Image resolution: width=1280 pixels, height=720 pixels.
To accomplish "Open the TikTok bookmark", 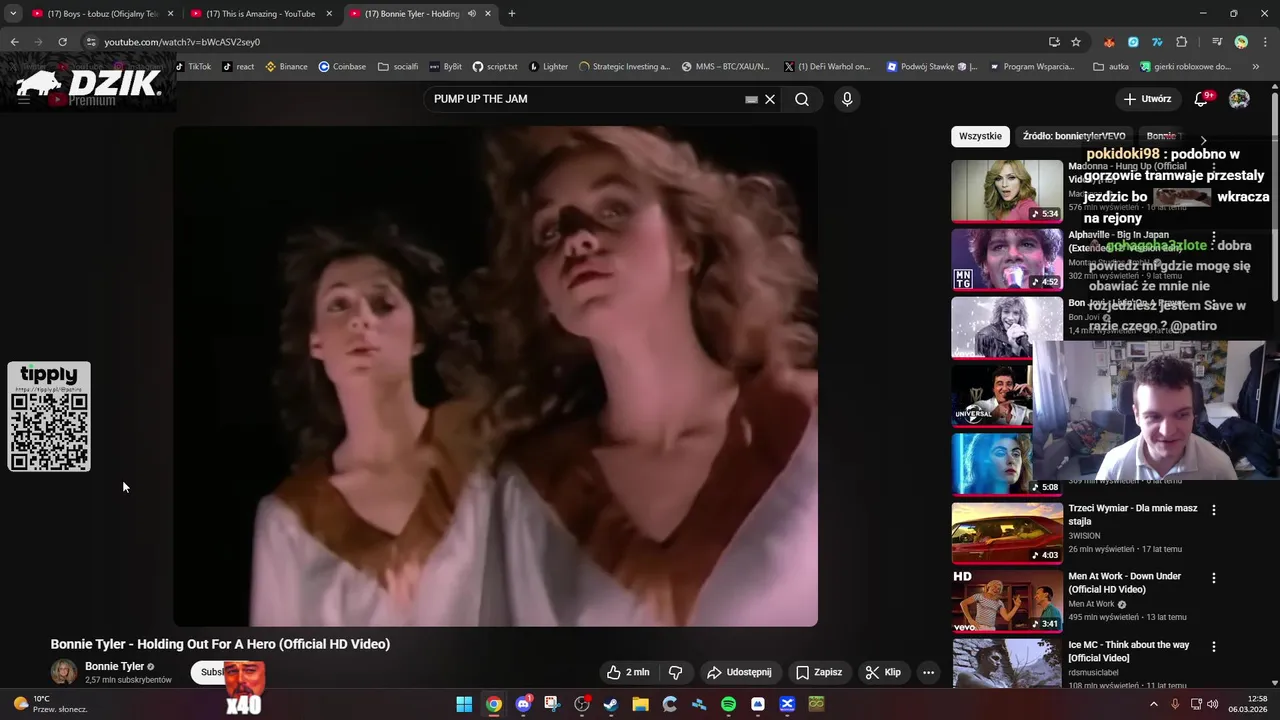I will pyautogui.click(x=193, y=67).
